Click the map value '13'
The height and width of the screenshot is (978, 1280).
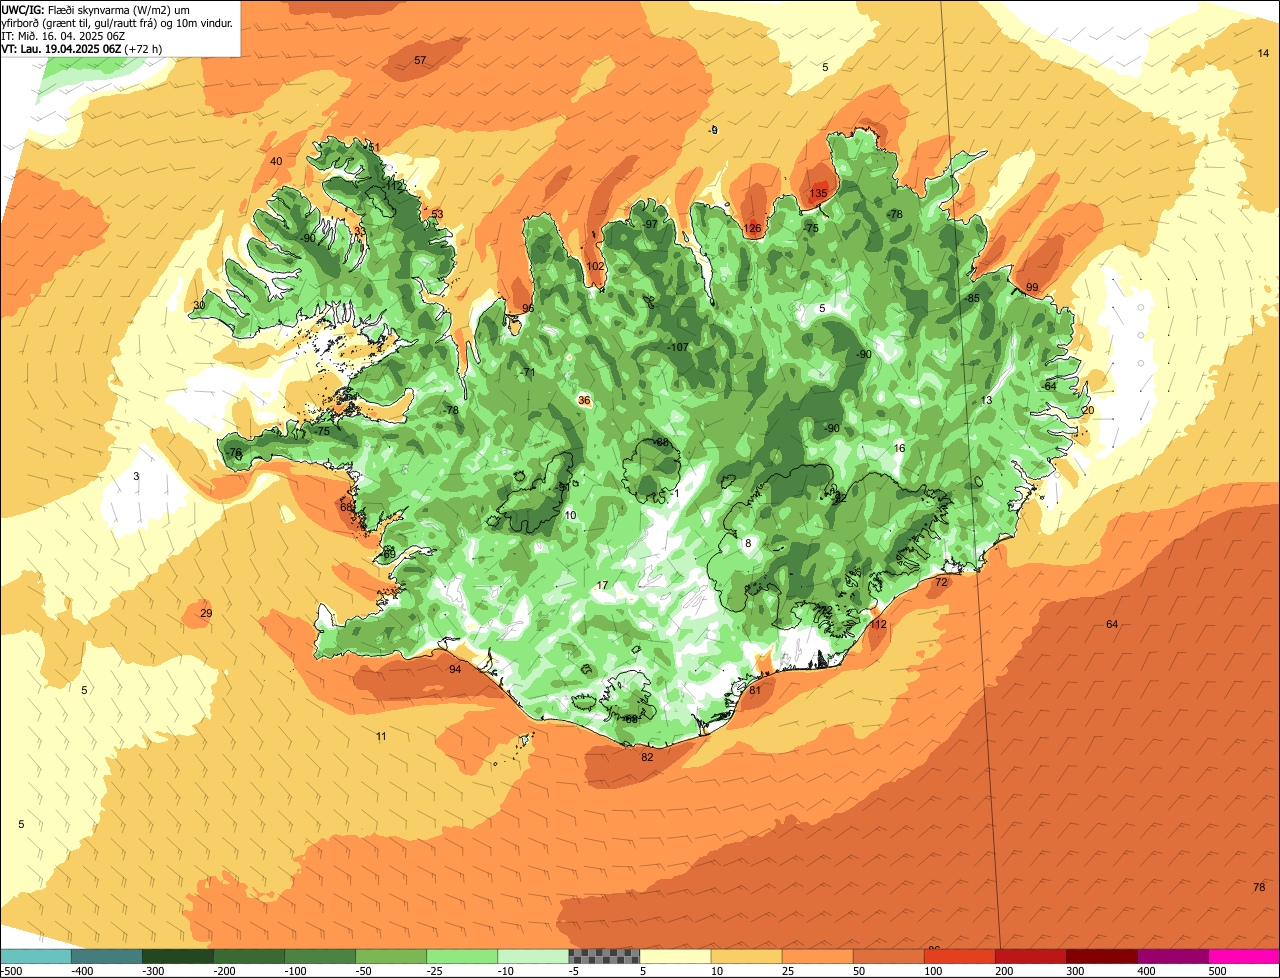(986, 401)
